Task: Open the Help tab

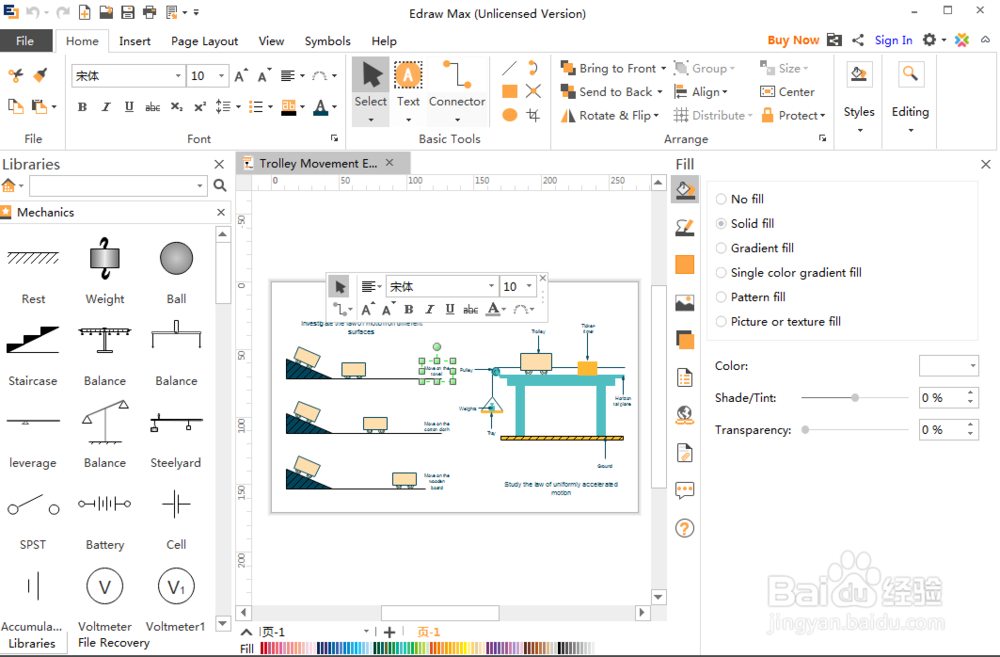Action: point(384,41)
